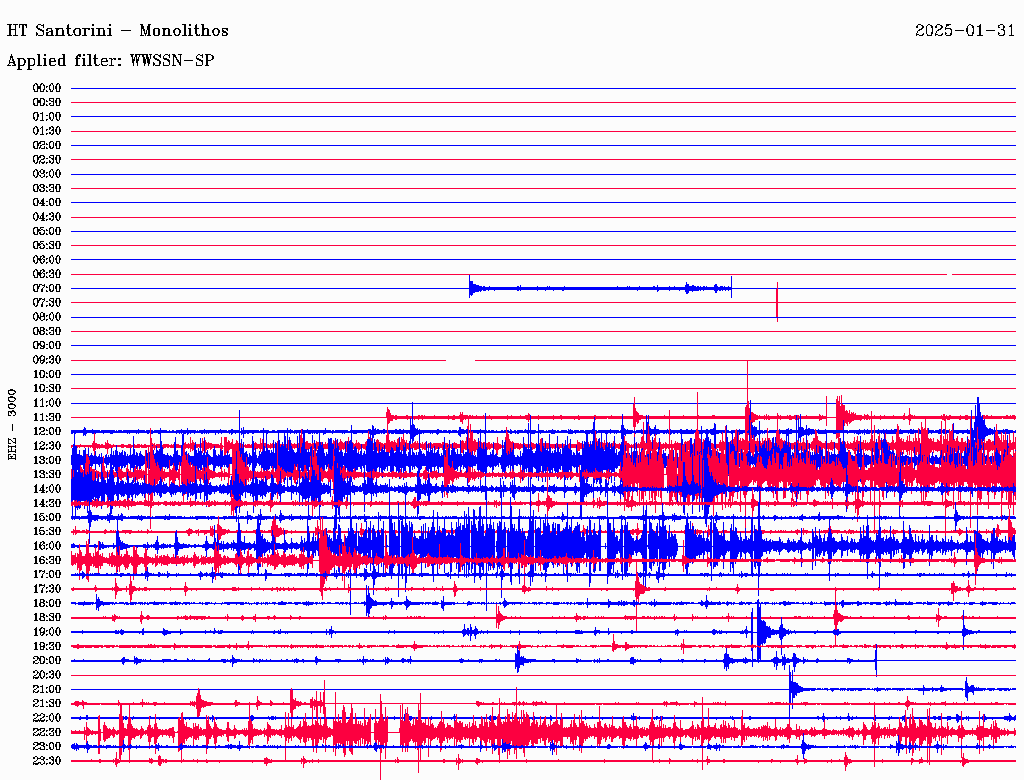Click the 14:00 time label
Image resolution: width=1024 pixels, height=780 pixels.
pos(47,489)
